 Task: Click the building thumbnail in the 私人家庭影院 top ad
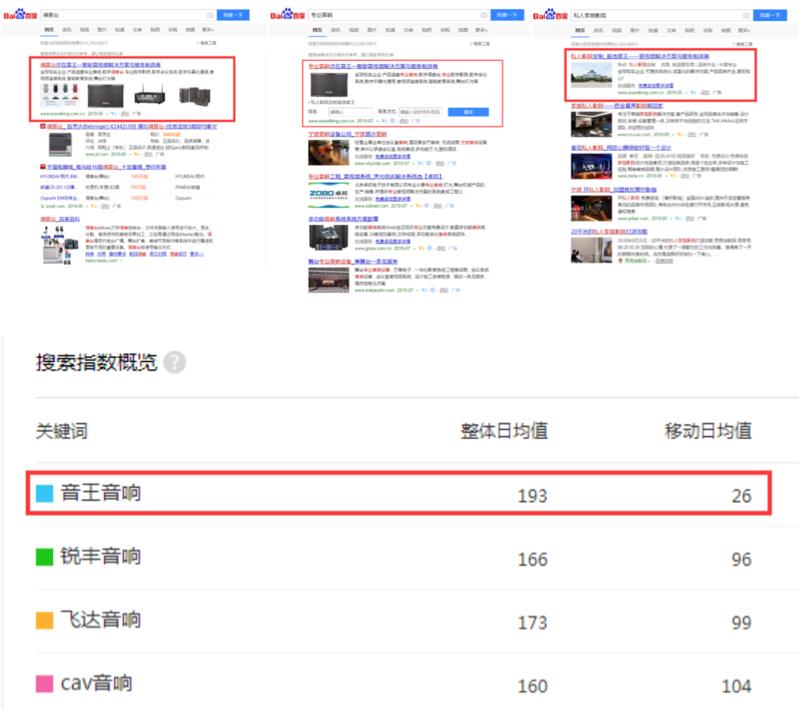(x=592, y=74)
